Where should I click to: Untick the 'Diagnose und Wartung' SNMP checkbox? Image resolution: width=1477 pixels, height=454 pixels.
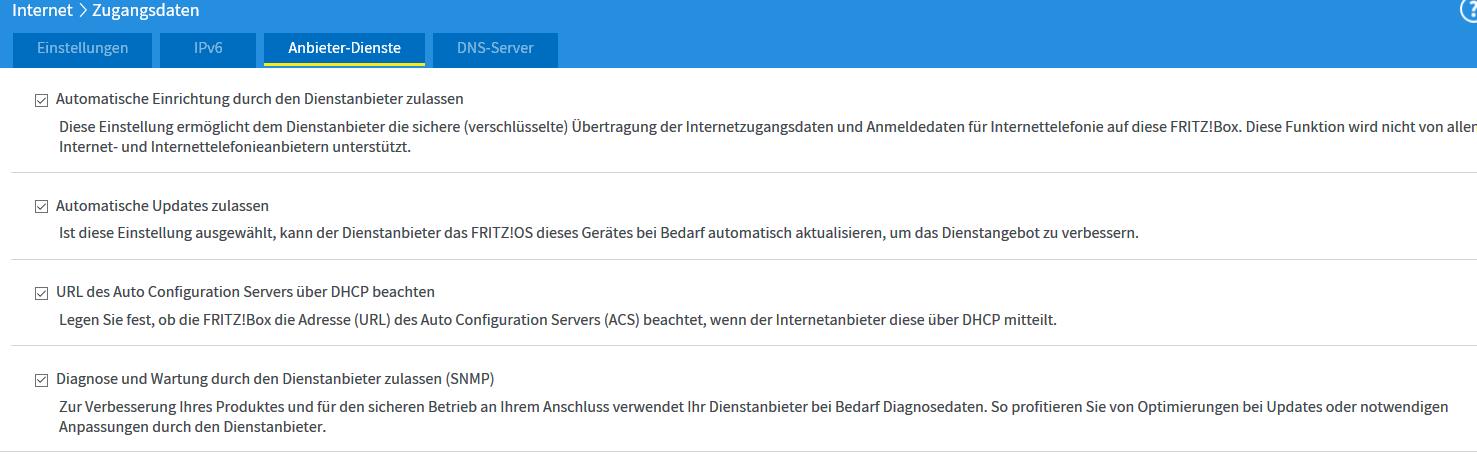tap(41, 380)
